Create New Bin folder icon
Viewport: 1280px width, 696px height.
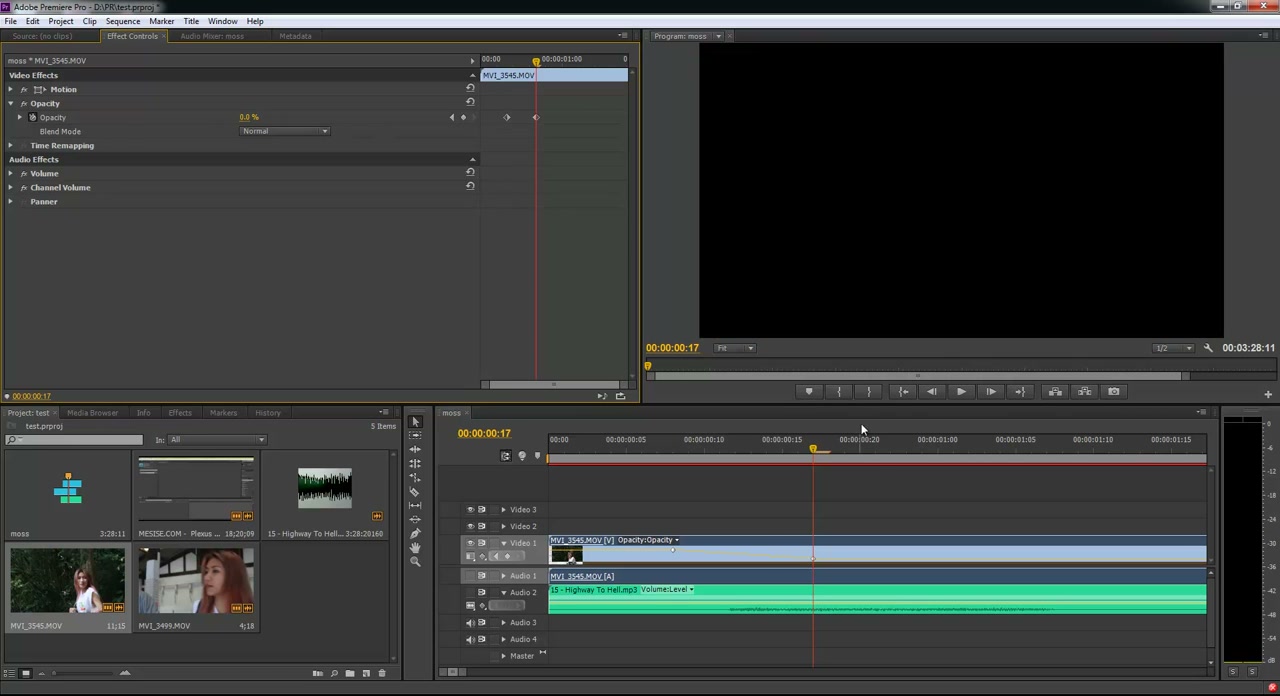point(350,673)
